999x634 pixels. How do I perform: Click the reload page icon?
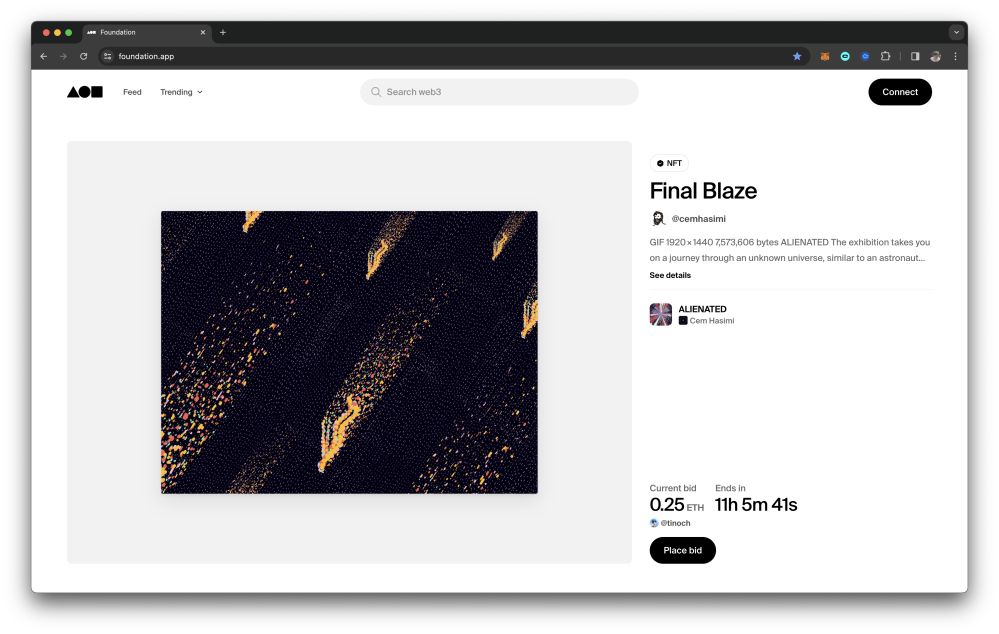click(83, 56)
